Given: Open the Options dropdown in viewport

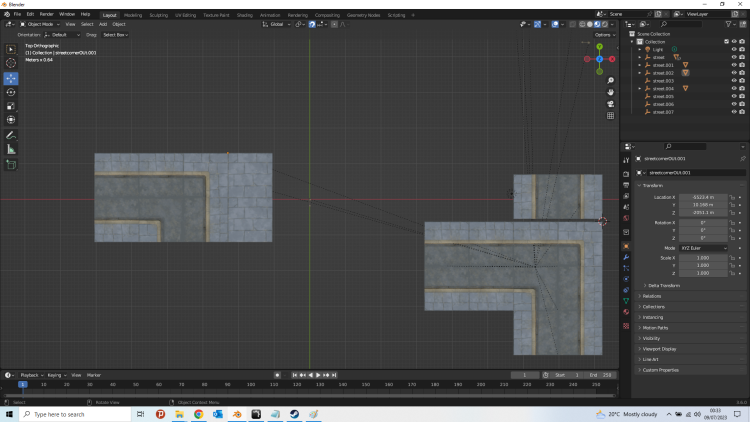Looking at the screenshot, I should pyautogui.click(x=605, y=35).
